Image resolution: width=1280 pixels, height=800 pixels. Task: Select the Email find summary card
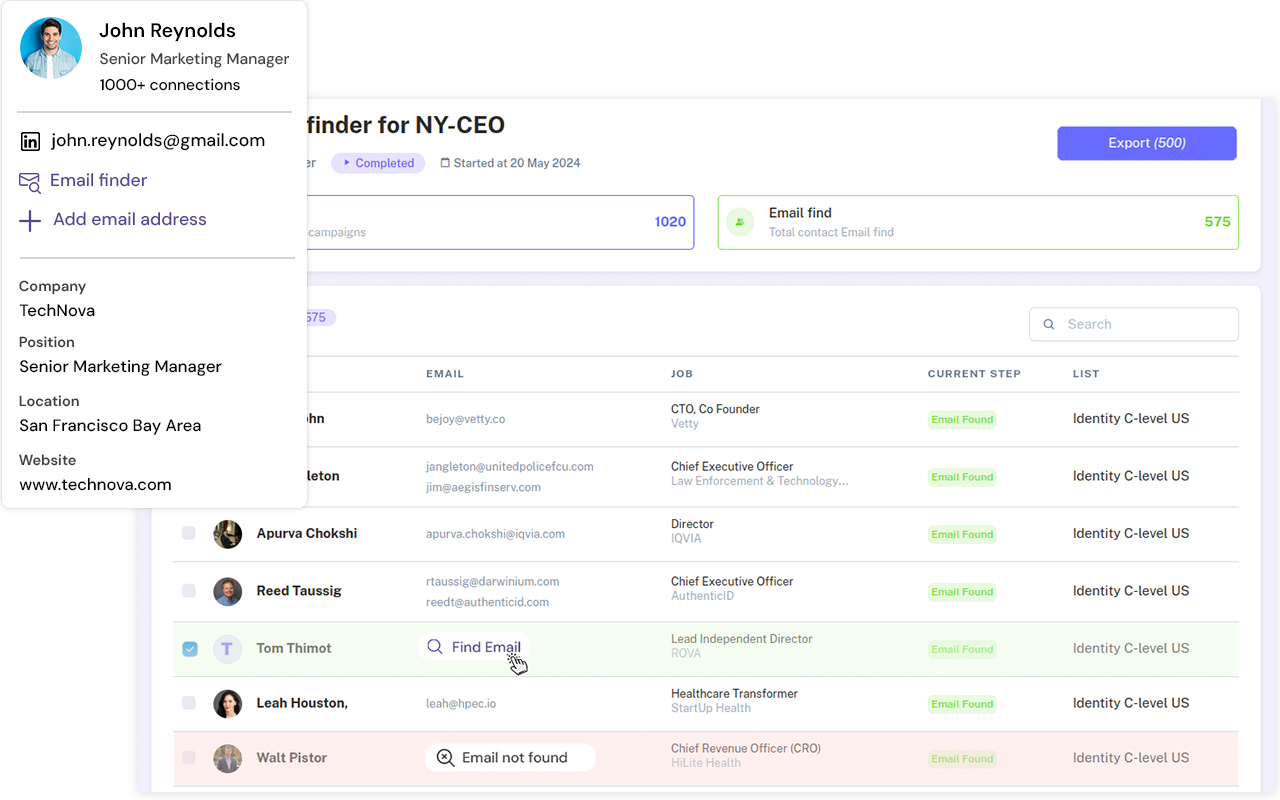[977, 222]
